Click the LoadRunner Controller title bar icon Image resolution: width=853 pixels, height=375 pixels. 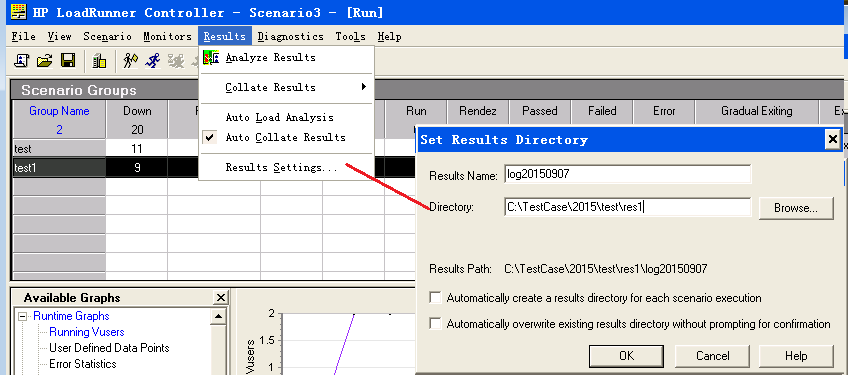point(18,11)
